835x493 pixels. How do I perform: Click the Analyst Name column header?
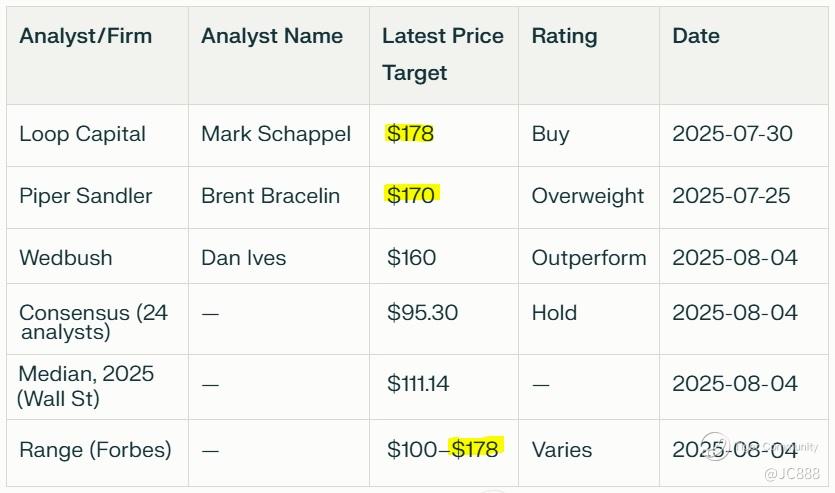(271, 36)
